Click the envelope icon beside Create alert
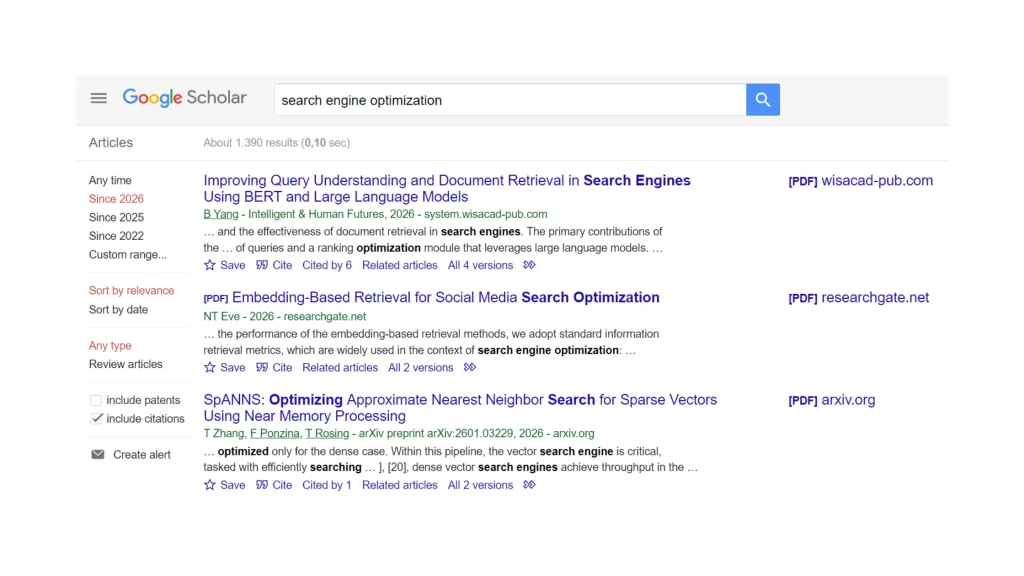This screenshot has height=576, width=1024. click(96, 454)
